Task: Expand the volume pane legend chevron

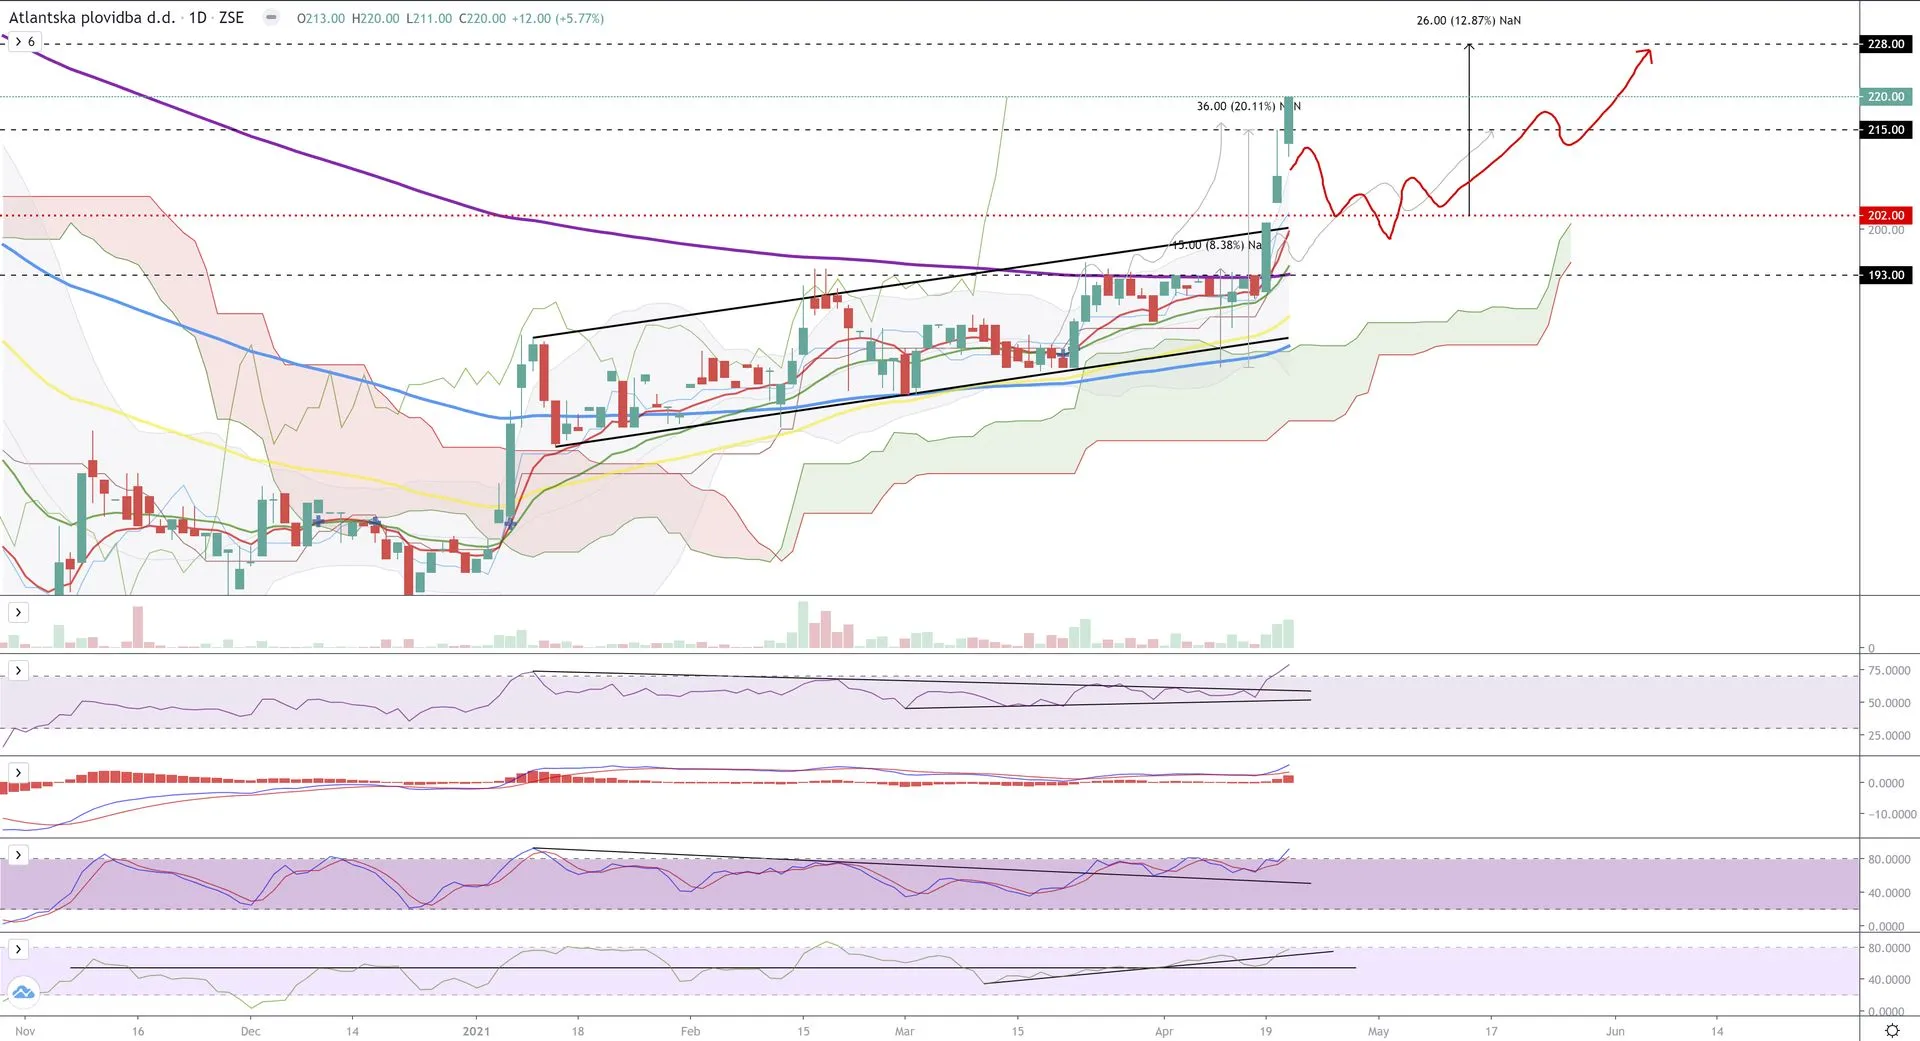Action: tap(18, 612)
